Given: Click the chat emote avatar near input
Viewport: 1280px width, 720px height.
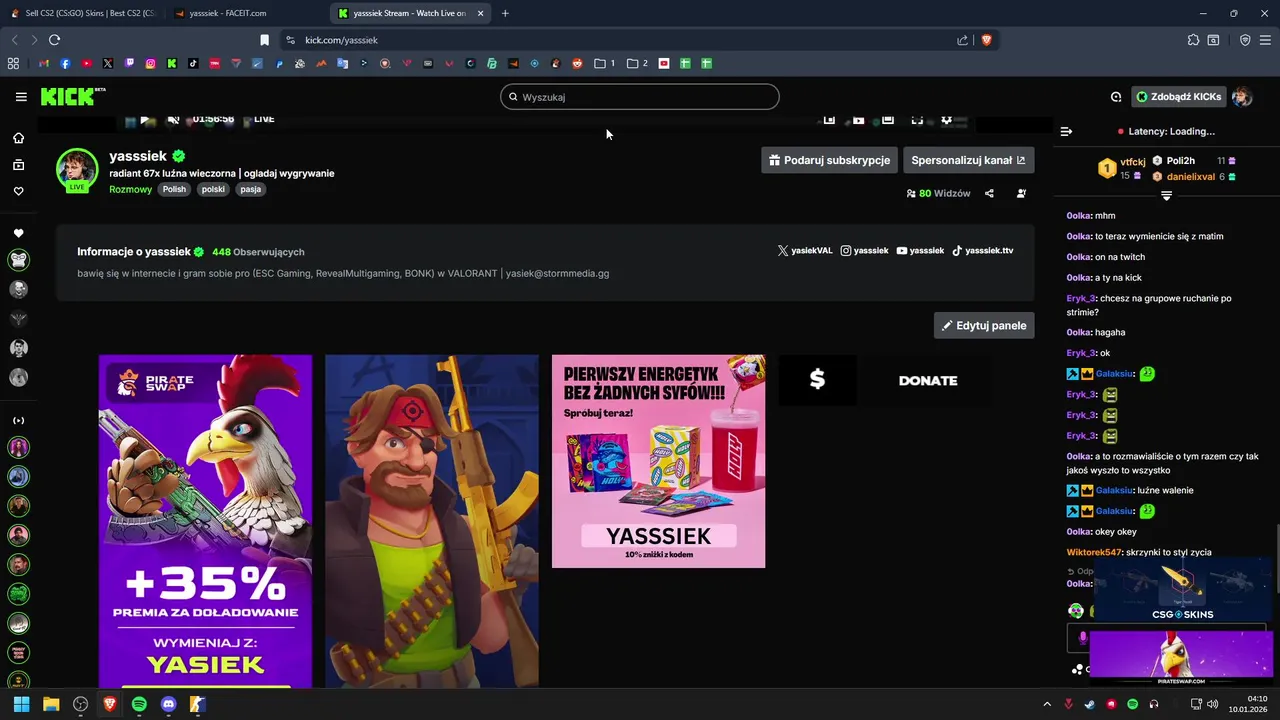Looking at the screenshot, I should point(1075,610).
